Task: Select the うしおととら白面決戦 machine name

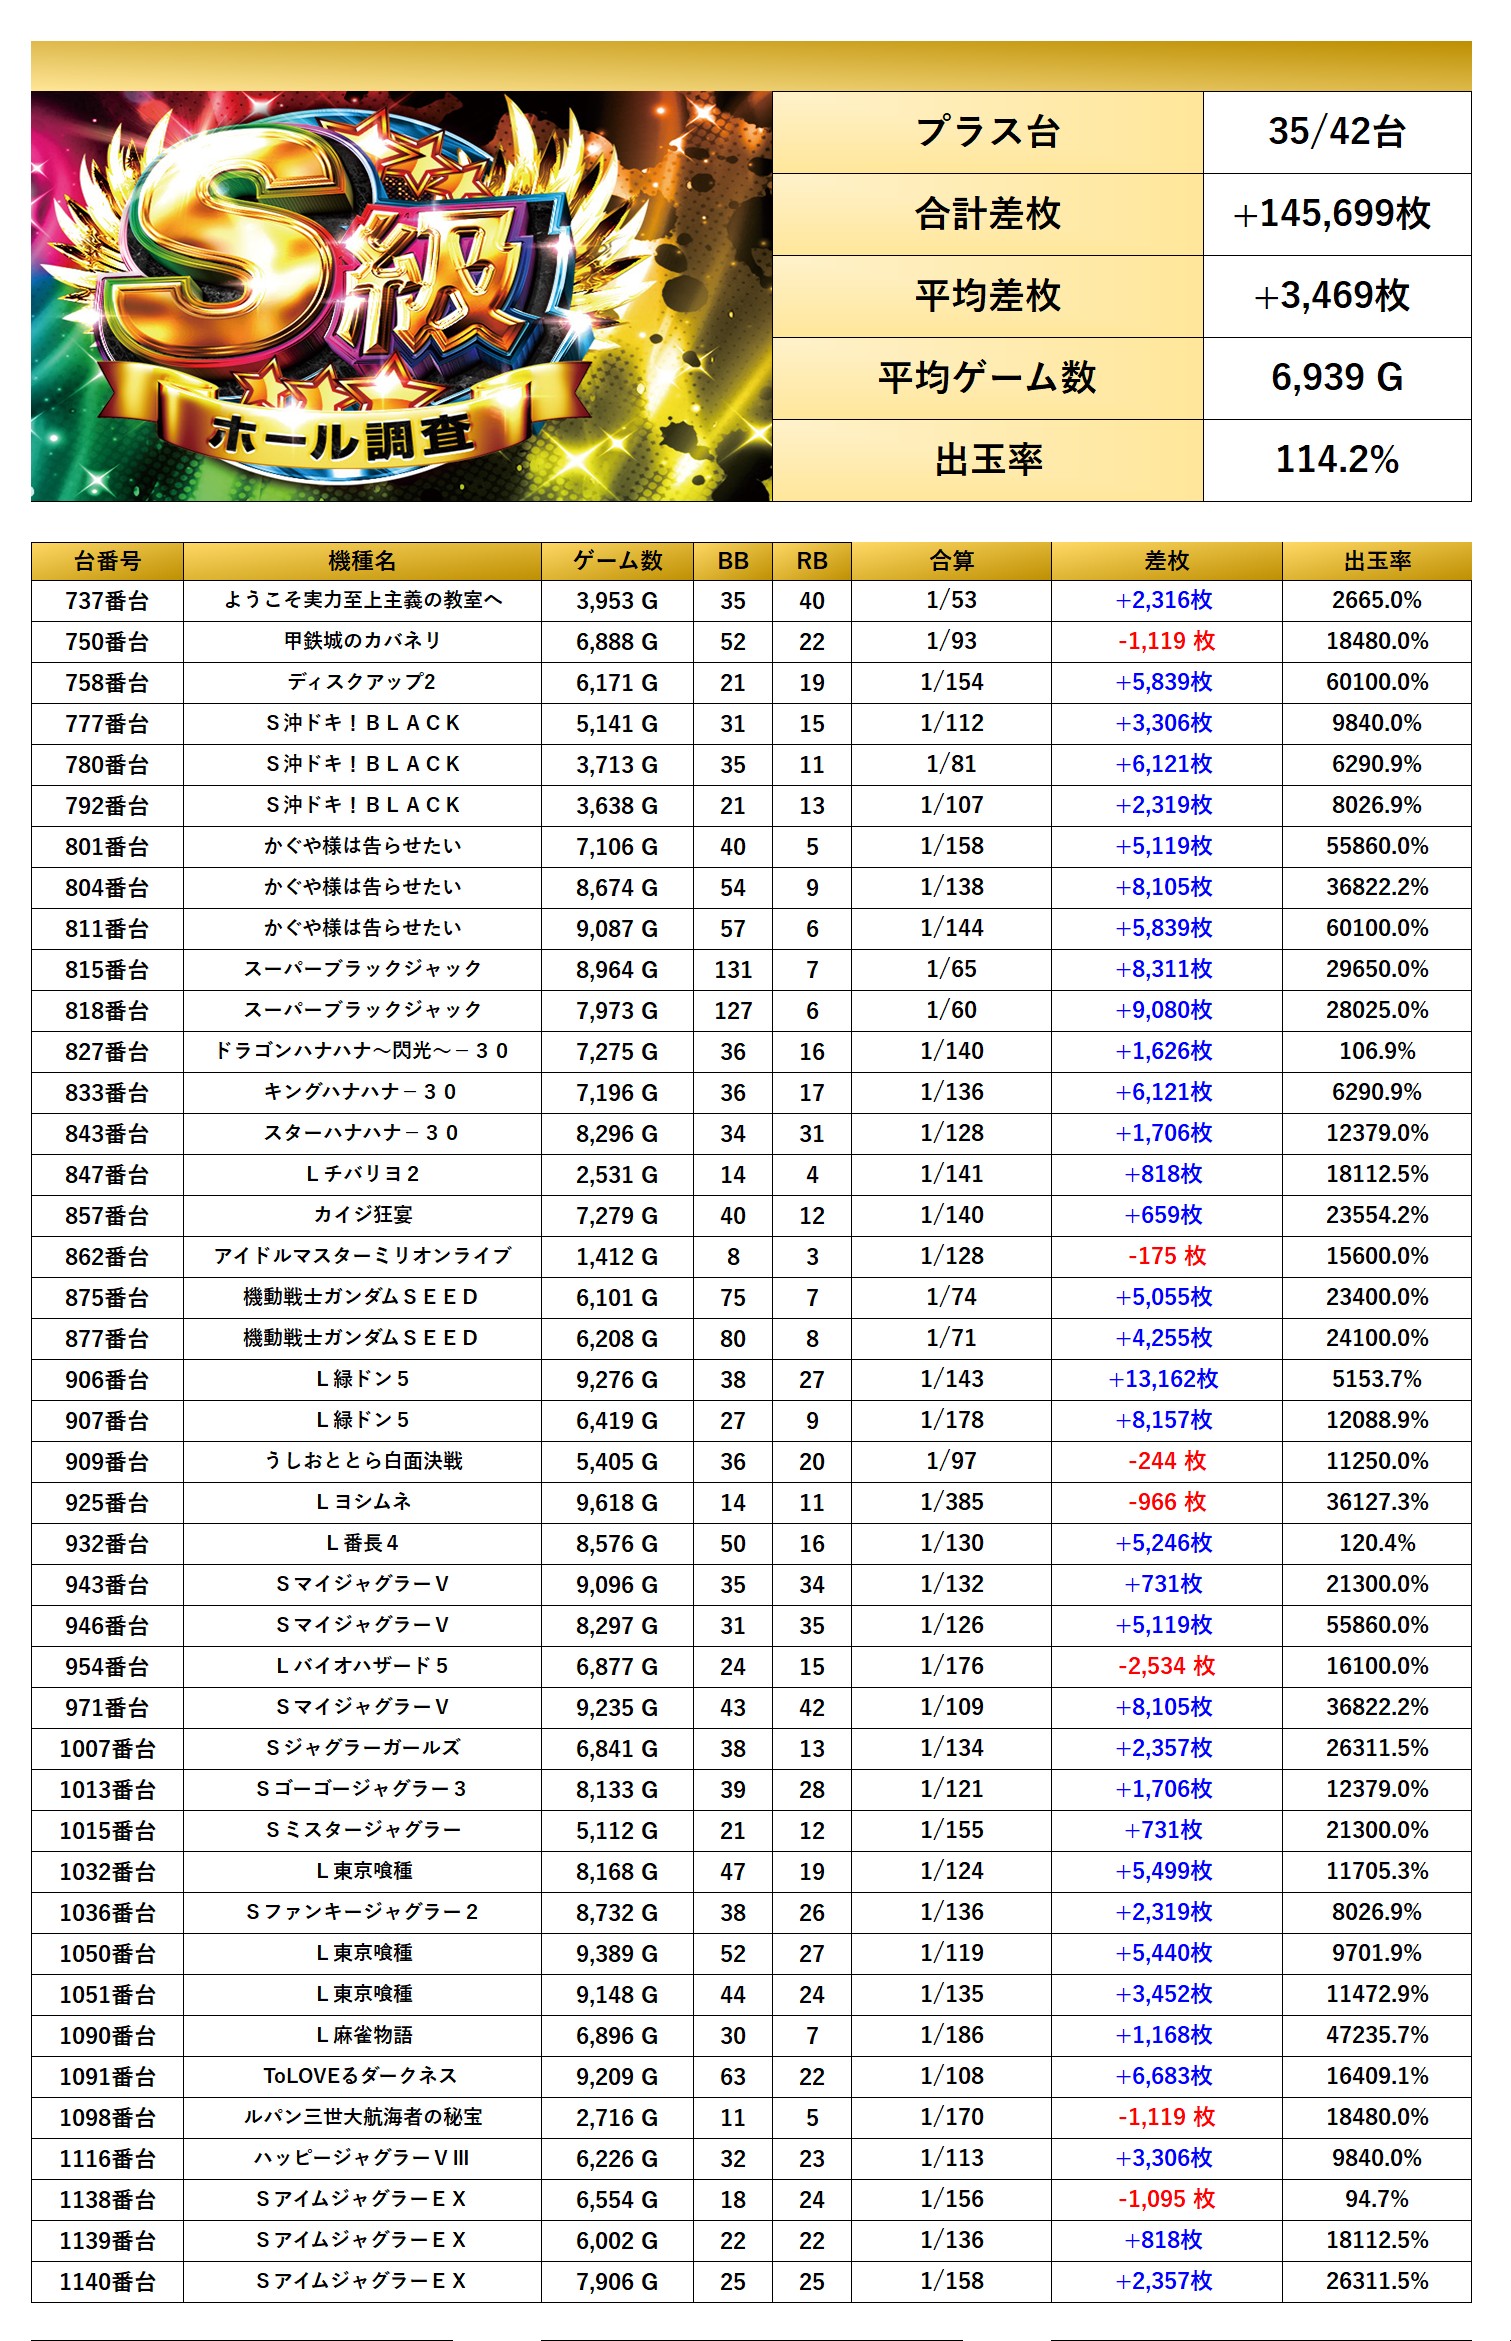Action: coord(362,1461)
